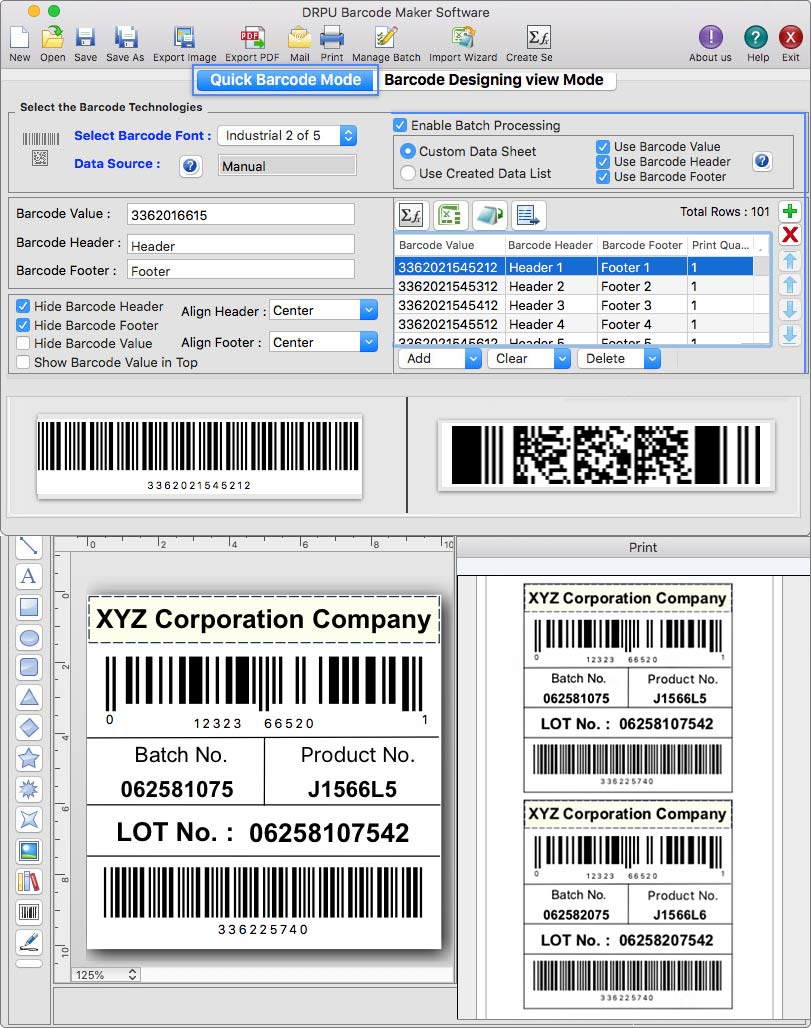This screenshot has height=1028, width=811.
Task: Click the red X delete row icon
Action: pyautogui.click(x=790, y=234)
